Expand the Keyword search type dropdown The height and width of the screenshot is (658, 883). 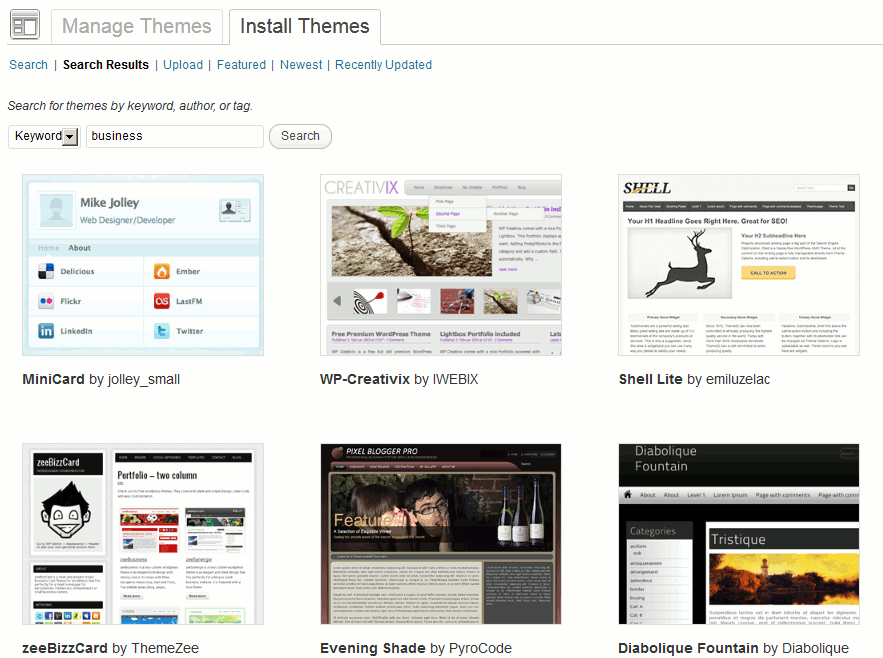click(x=44, y=136)
